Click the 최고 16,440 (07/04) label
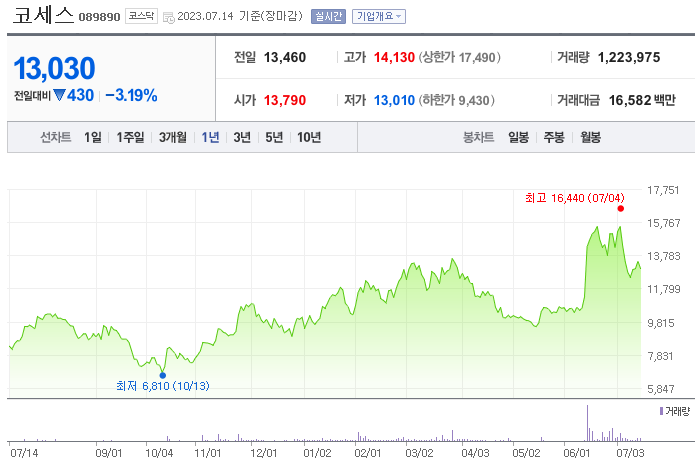 click(x=575, y=198)
